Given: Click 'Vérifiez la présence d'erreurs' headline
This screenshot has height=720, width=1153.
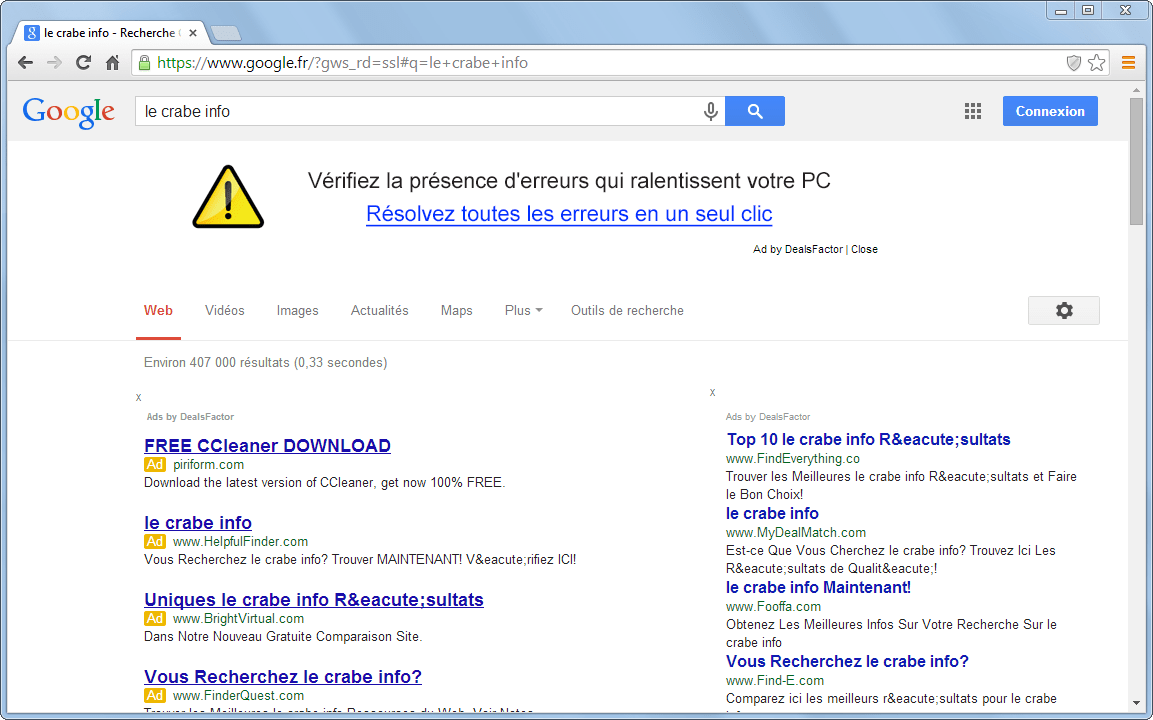Looking at the screenshot, I should (x=569, y=181).
